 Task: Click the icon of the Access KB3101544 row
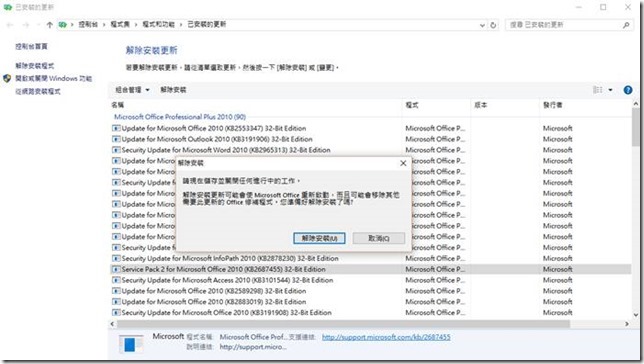coord(116,280)
